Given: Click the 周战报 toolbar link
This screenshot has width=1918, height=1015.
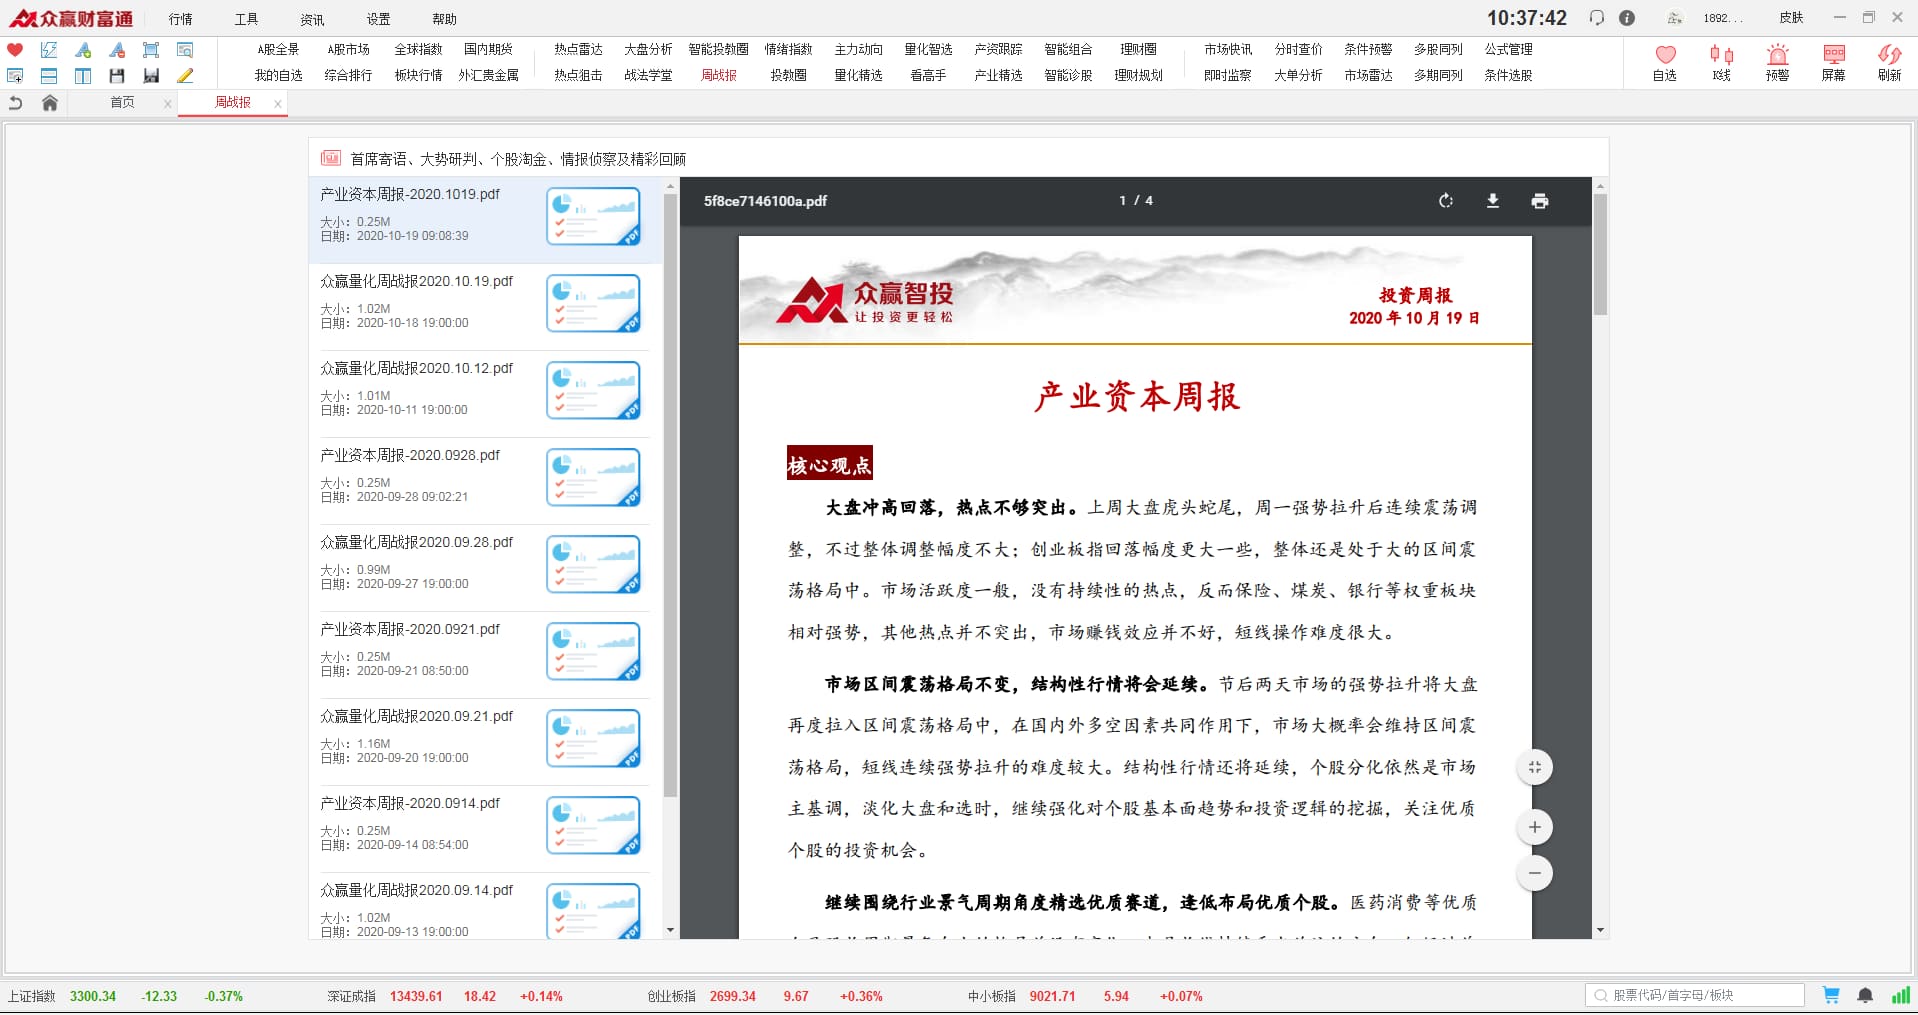Looking at the screenshot, I should coord(718,76).
